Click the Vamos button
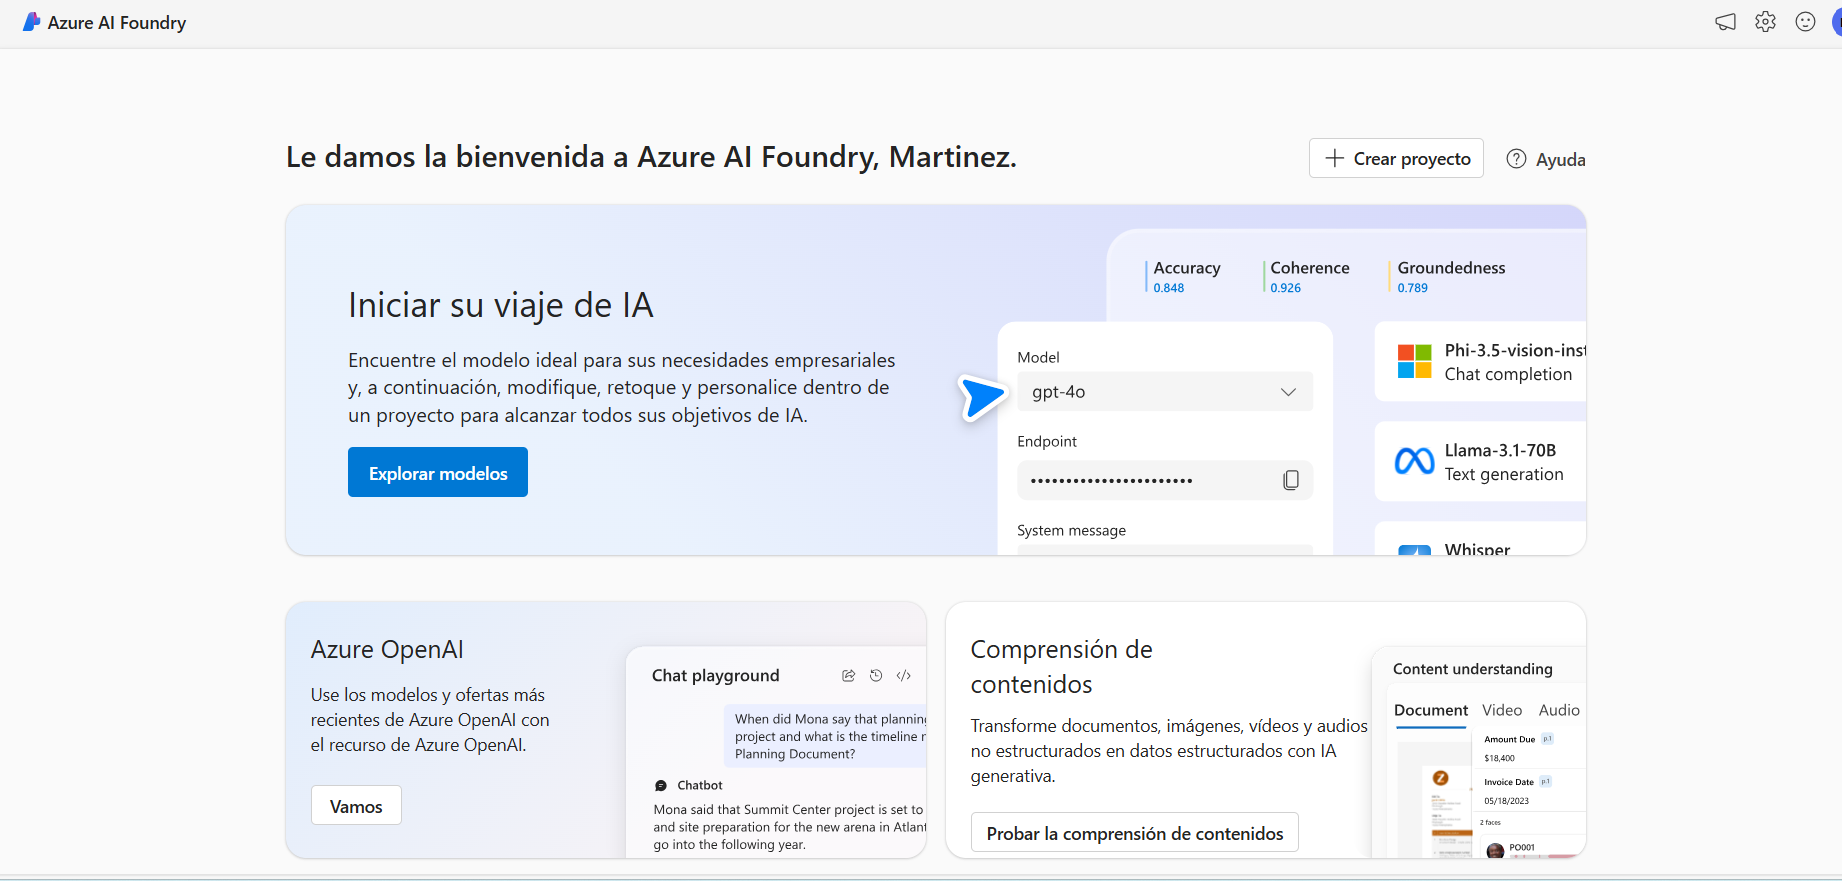The image size is (1842, 881). 356,805
